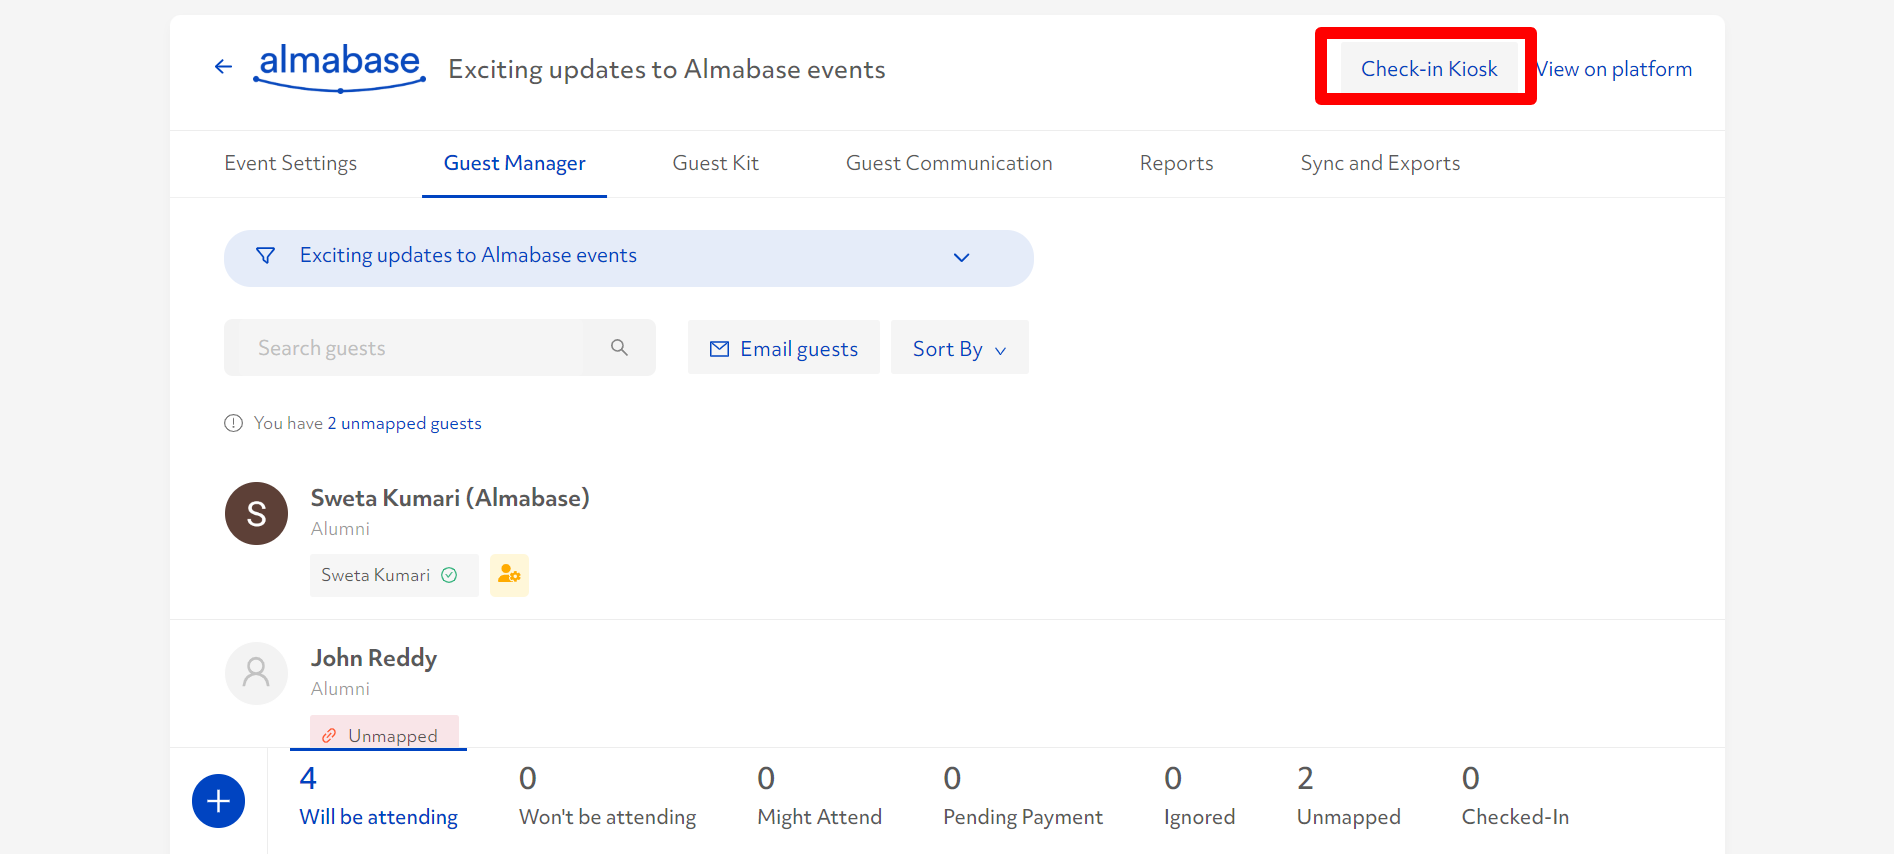
Task: Open View on platform link
Action: click(x=1614, y=69)
